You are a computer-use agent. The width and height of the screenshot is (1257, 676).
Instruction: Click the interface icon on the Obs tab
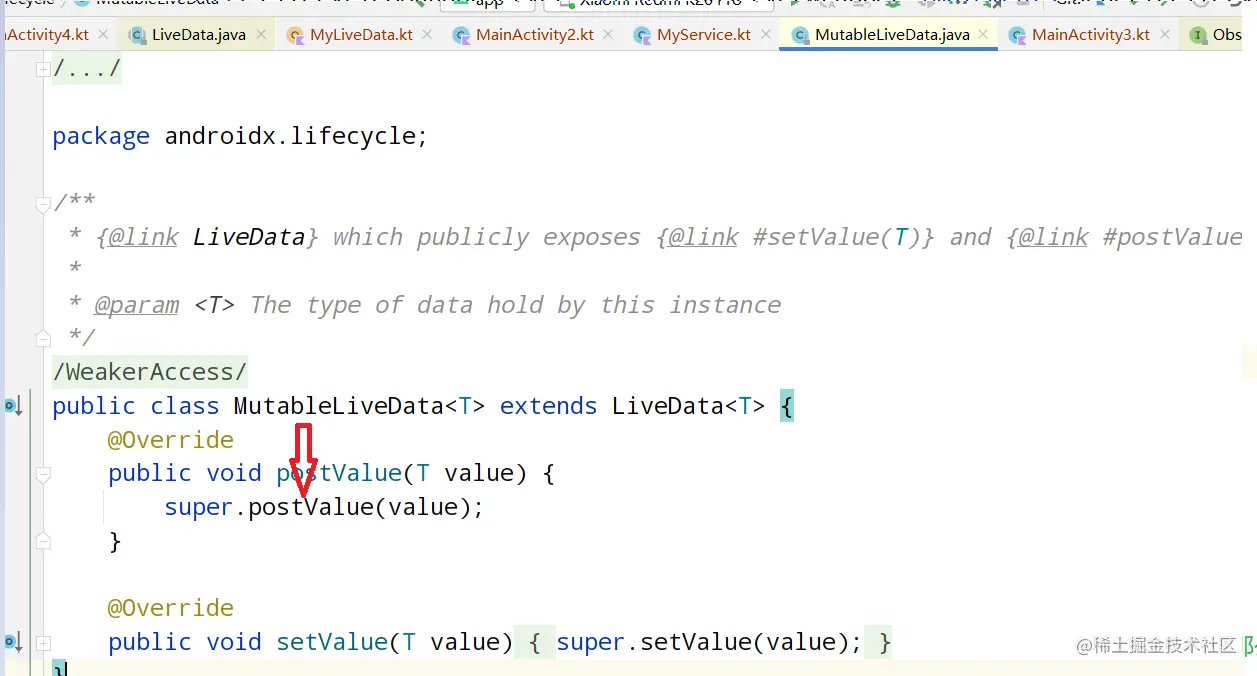[x=1198, y=35]
